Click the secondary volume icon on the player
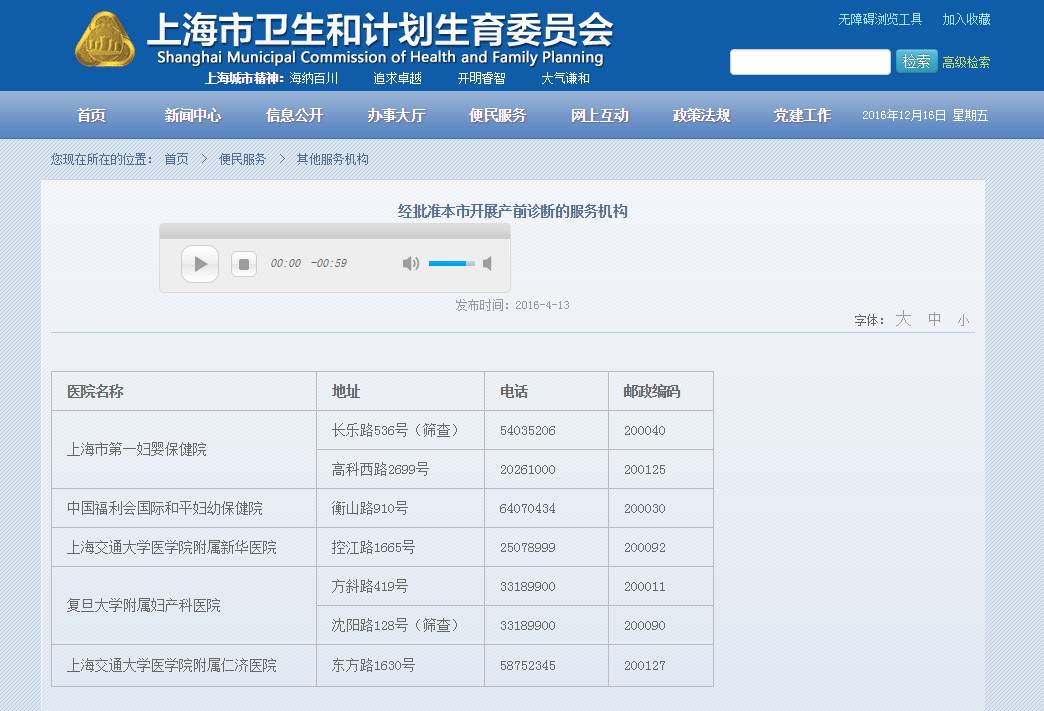 pyautogui.click(x=487, y=263)
